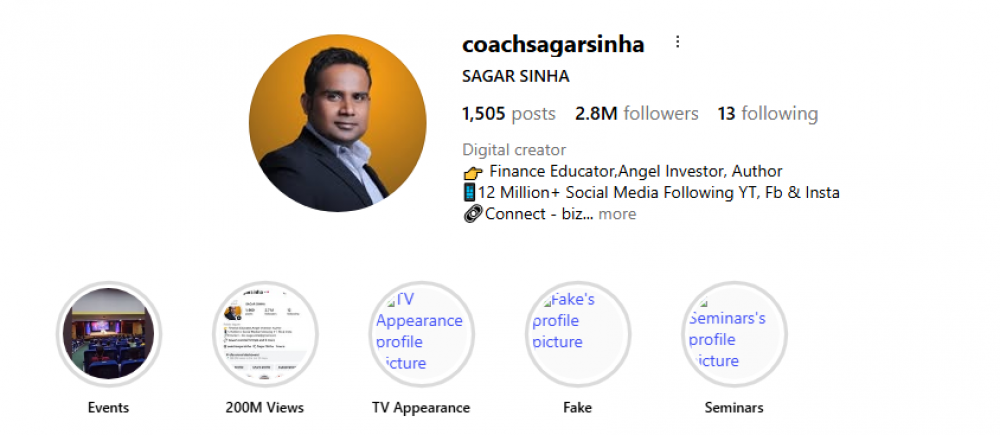Click the 1,505 posts count
Image resolution: width=1000 pixels, height=435 pixels.
[508, 114]
